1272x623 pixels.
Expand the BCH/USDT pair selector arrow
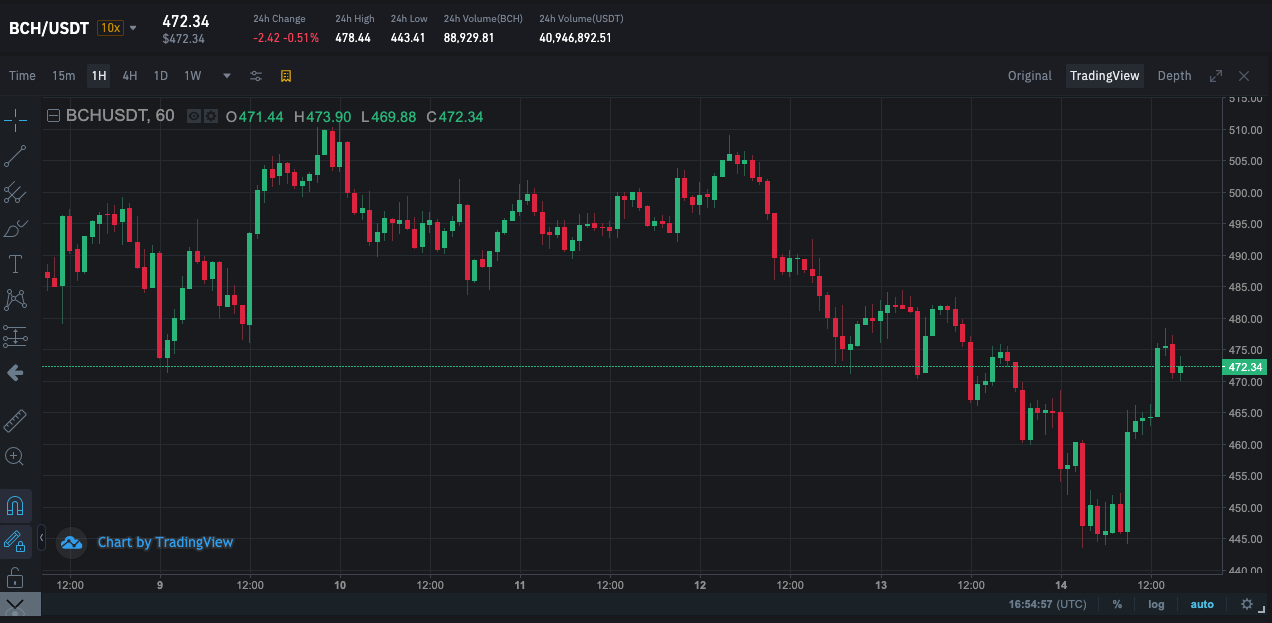coord(133,28)
